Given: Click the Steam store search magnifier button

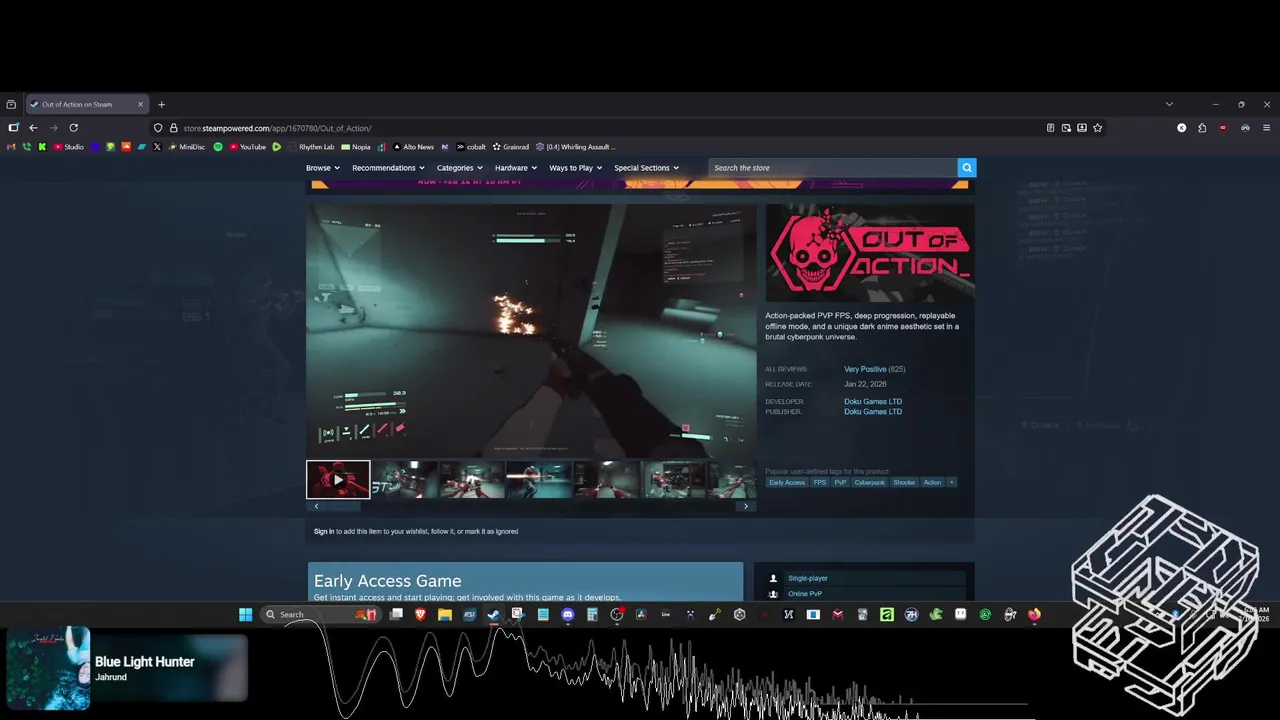Looking at the screenshot, I should click(966, 168).
